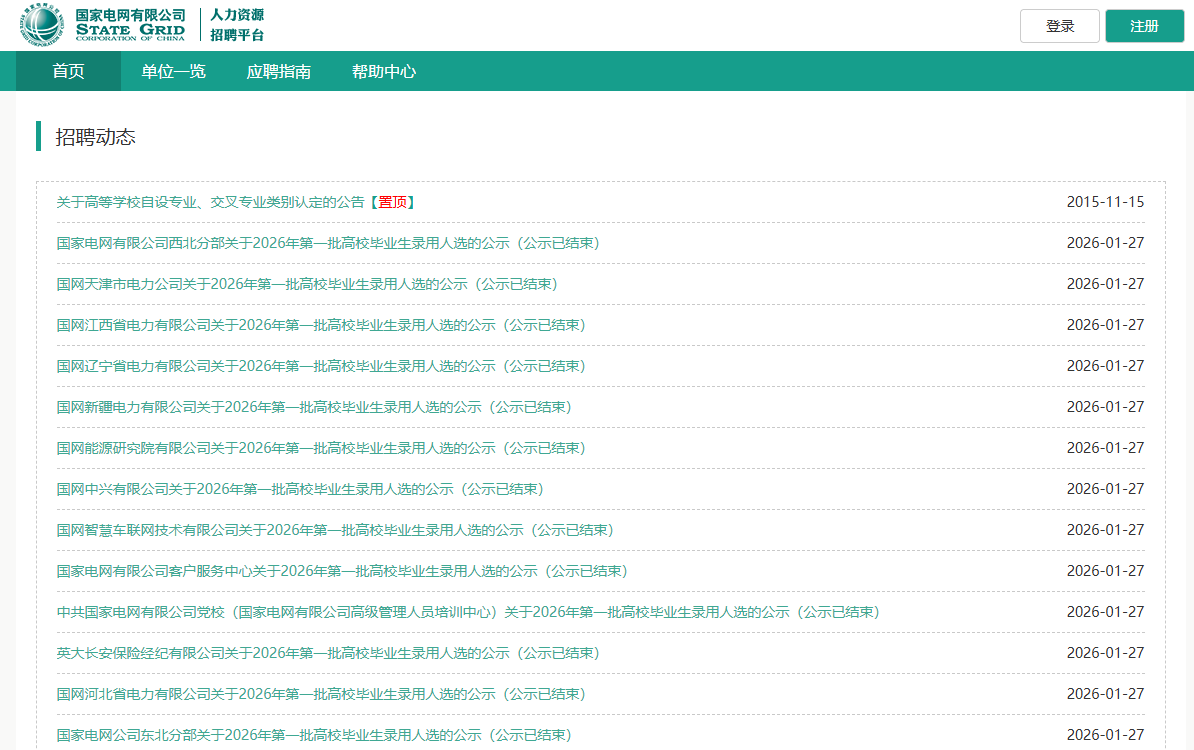Click the 登录 login button
This screenshot has width=1194, height=750.
pos(1059,26)
